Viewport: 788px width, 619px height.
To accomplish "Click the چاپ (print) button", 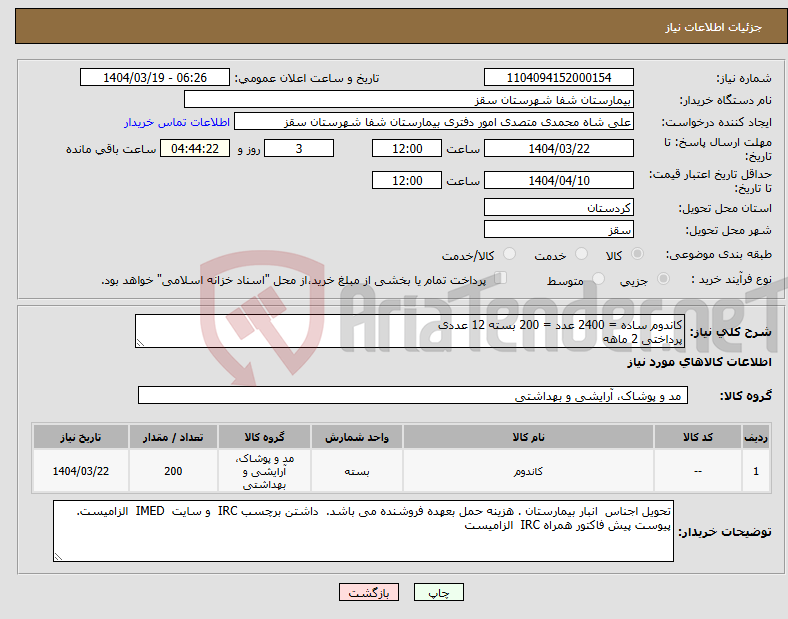I will [438, 592].
